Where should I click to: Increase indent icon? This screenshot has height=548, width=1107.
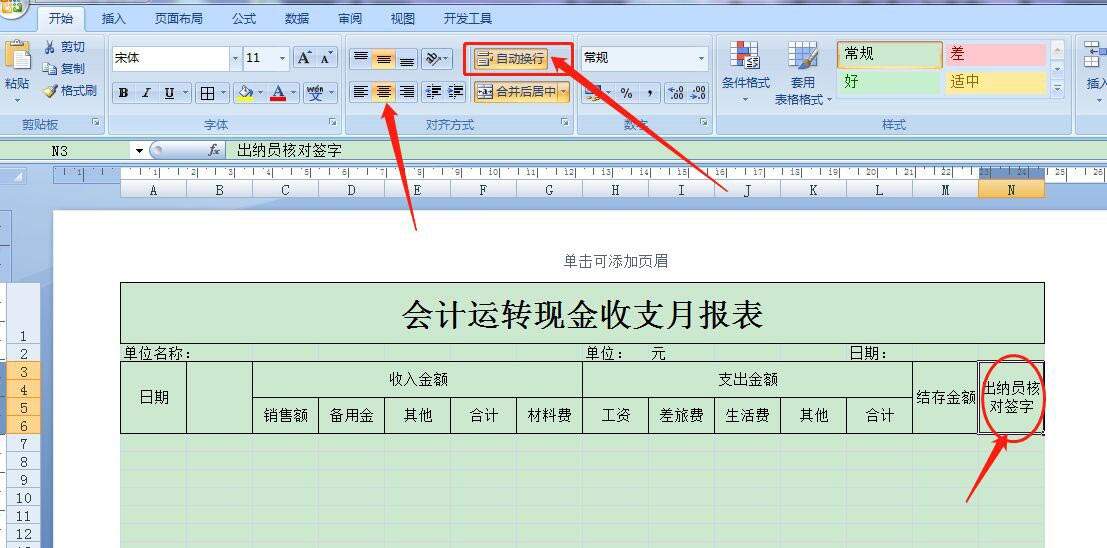[456, 92]
